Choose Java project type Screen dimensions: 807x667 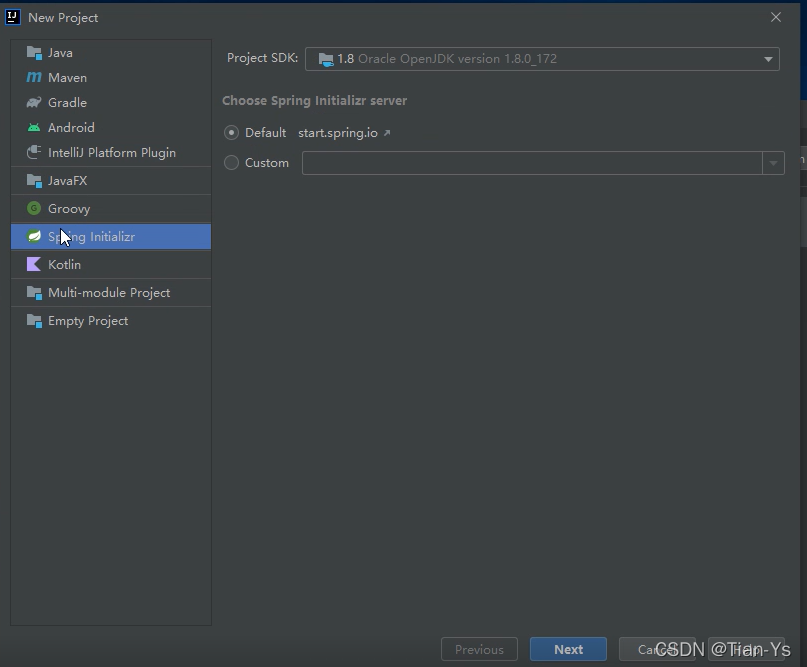111,52
